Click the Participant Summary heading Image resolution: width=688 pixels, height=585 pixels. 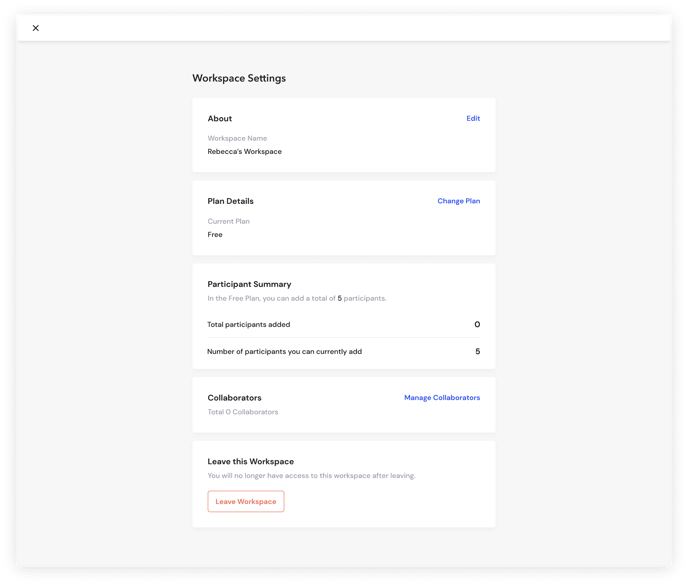(249, 284)
